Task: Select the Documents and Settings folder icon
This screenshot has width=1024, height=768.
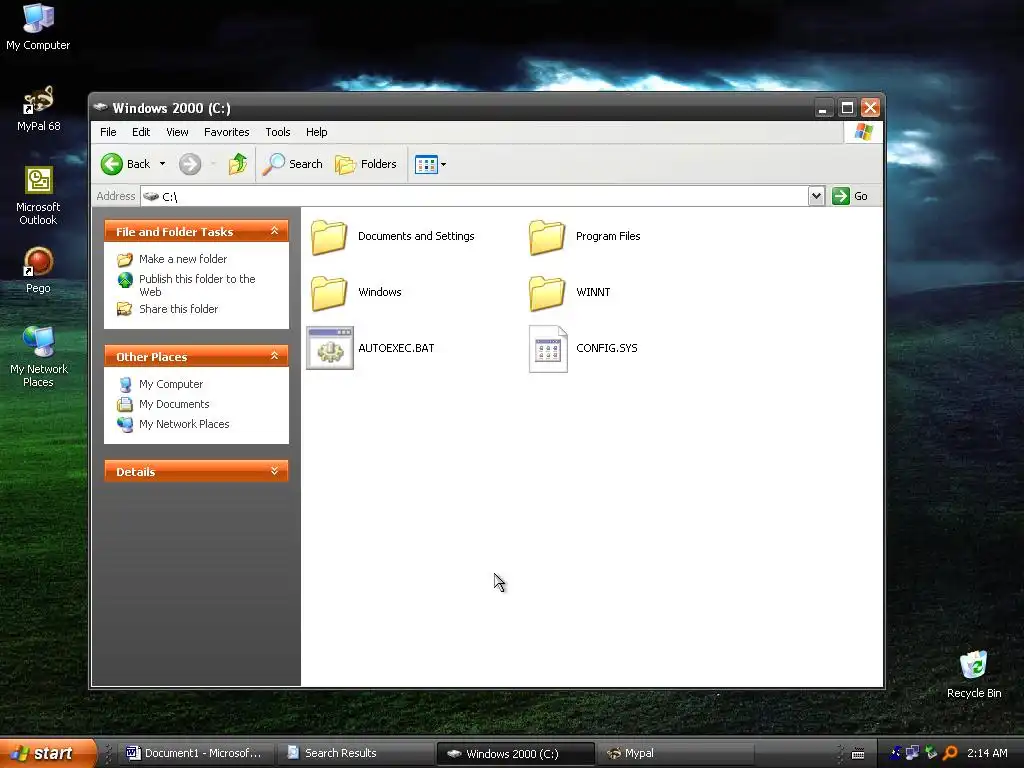Action: tap(329, 236)
